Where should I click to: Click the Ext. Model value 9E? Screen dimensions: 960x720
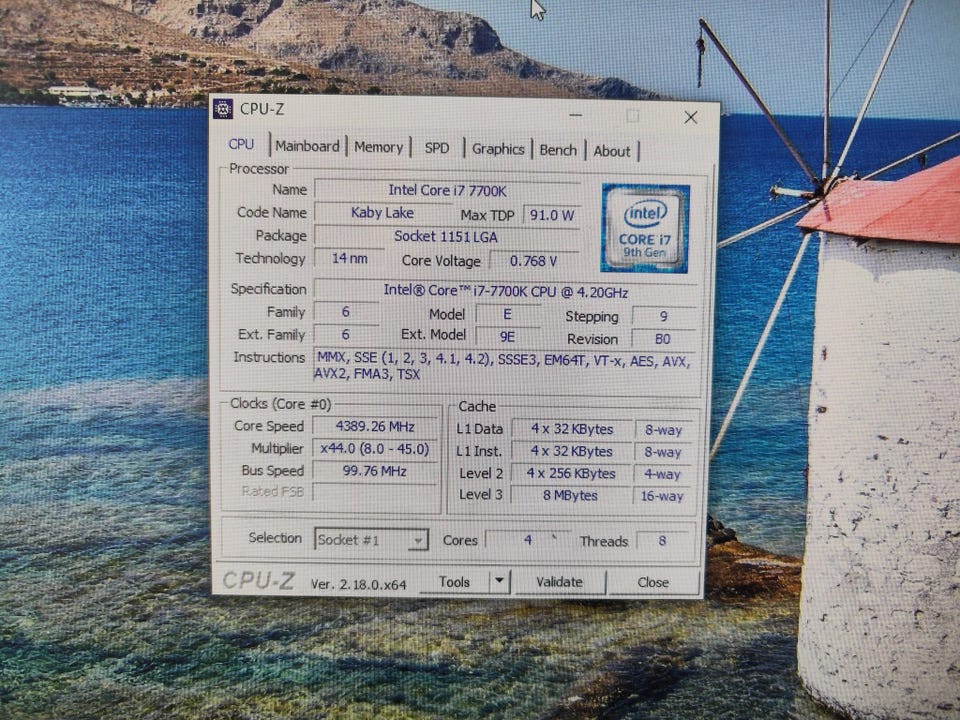coord(508,337)
